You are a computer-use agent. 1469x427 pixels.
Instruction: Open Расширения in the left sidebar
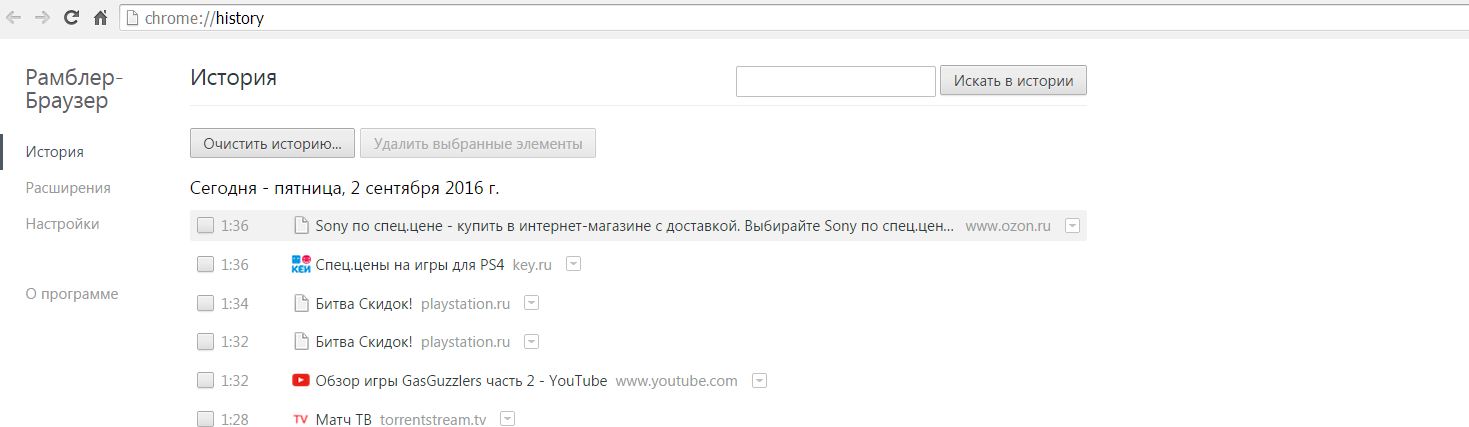pyautogui.click(x=68, y=188)
